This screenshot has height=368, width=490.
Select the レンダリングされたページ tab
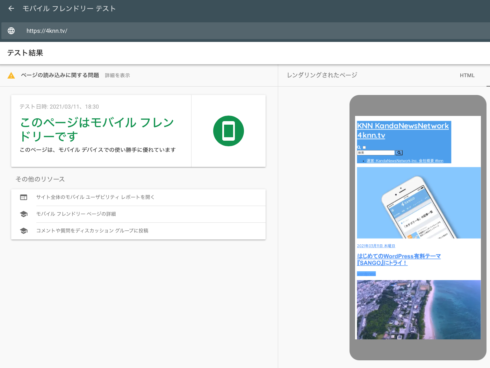point(322,75)
